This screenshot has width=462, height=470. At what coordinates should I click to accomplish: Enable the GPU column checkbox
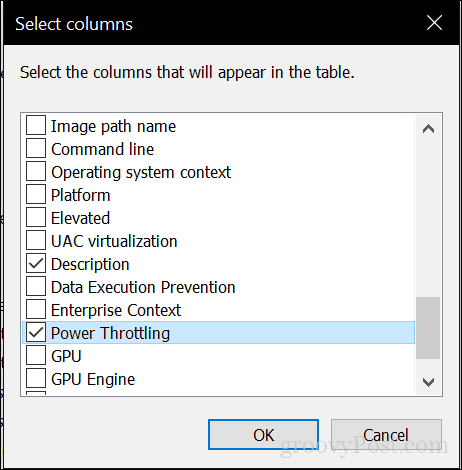click(x=36, y=355)
